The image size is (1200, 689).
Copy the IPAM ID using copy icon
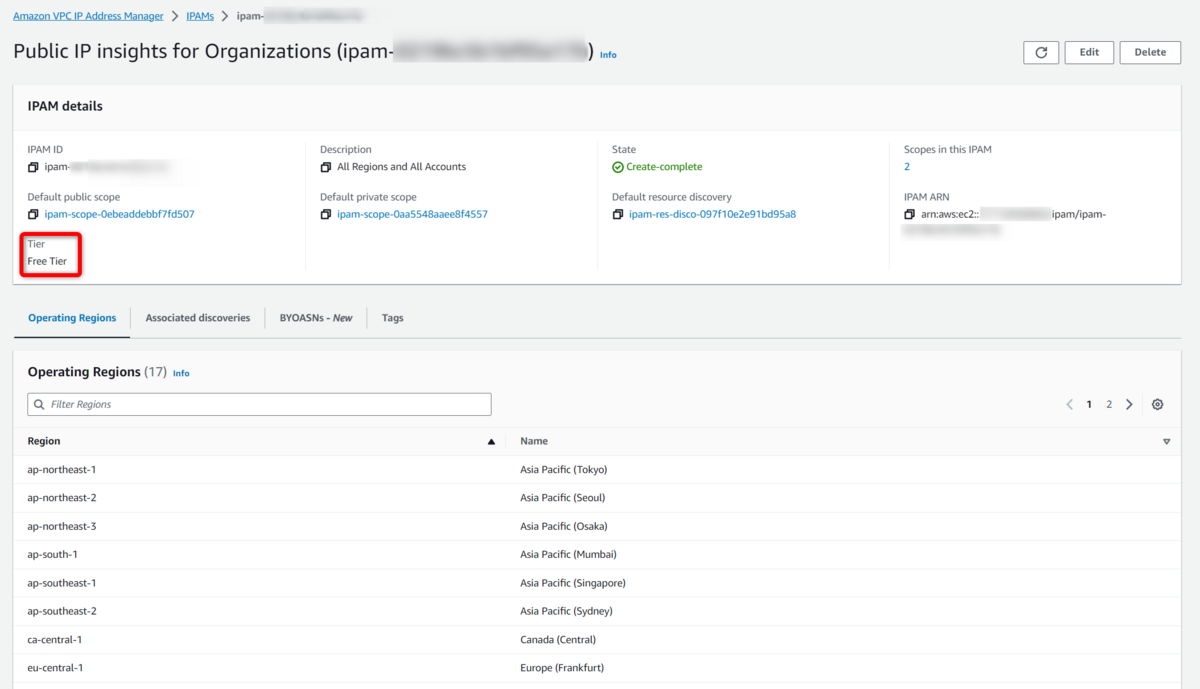click(x=33, y=167)
